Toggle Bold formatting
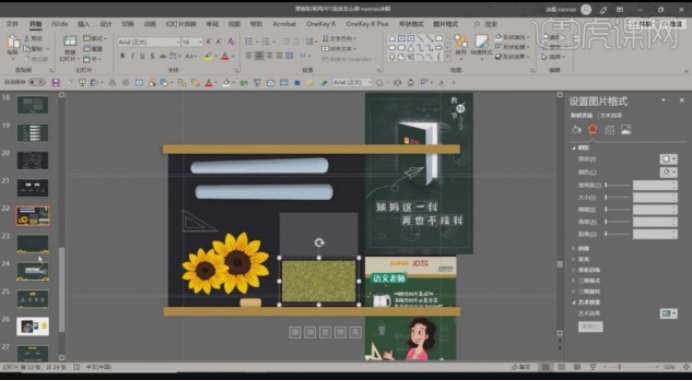This screenshot has width=692, height=381. click(122, 56)
